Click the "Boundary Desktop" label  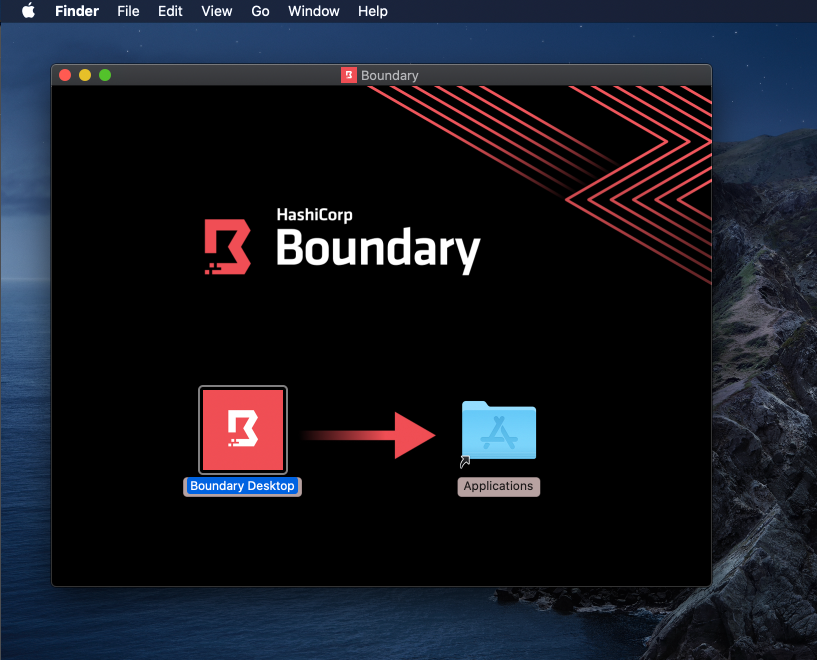click(x=242, y=486)
